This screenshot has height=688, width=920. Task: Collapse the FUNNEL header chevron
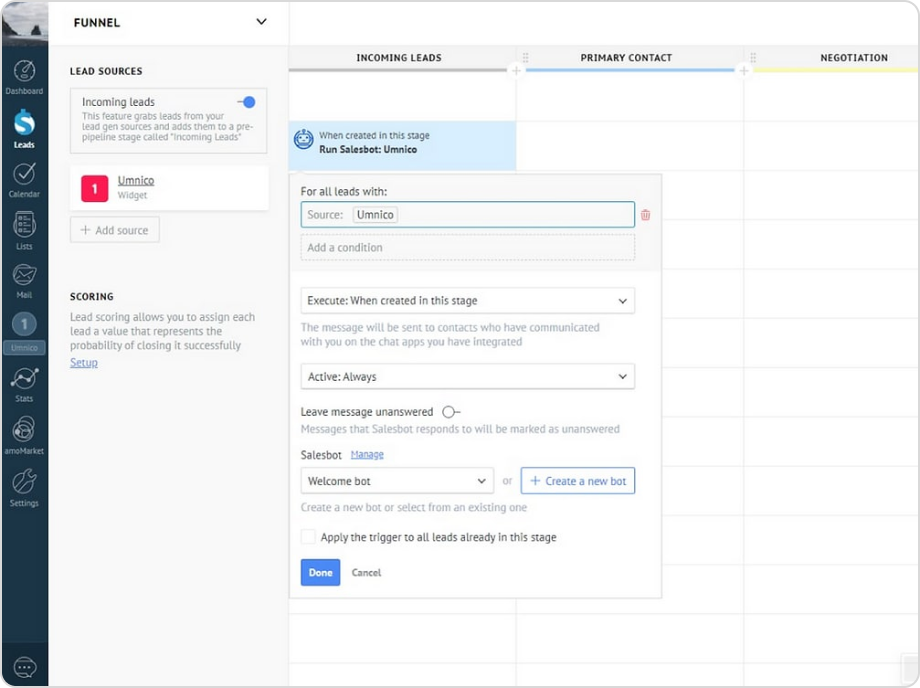260,21
